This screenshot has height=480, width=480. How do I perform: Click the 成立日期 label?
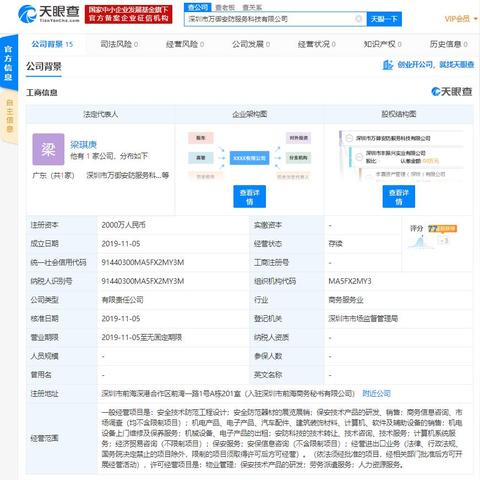click(x=44, y=244)
